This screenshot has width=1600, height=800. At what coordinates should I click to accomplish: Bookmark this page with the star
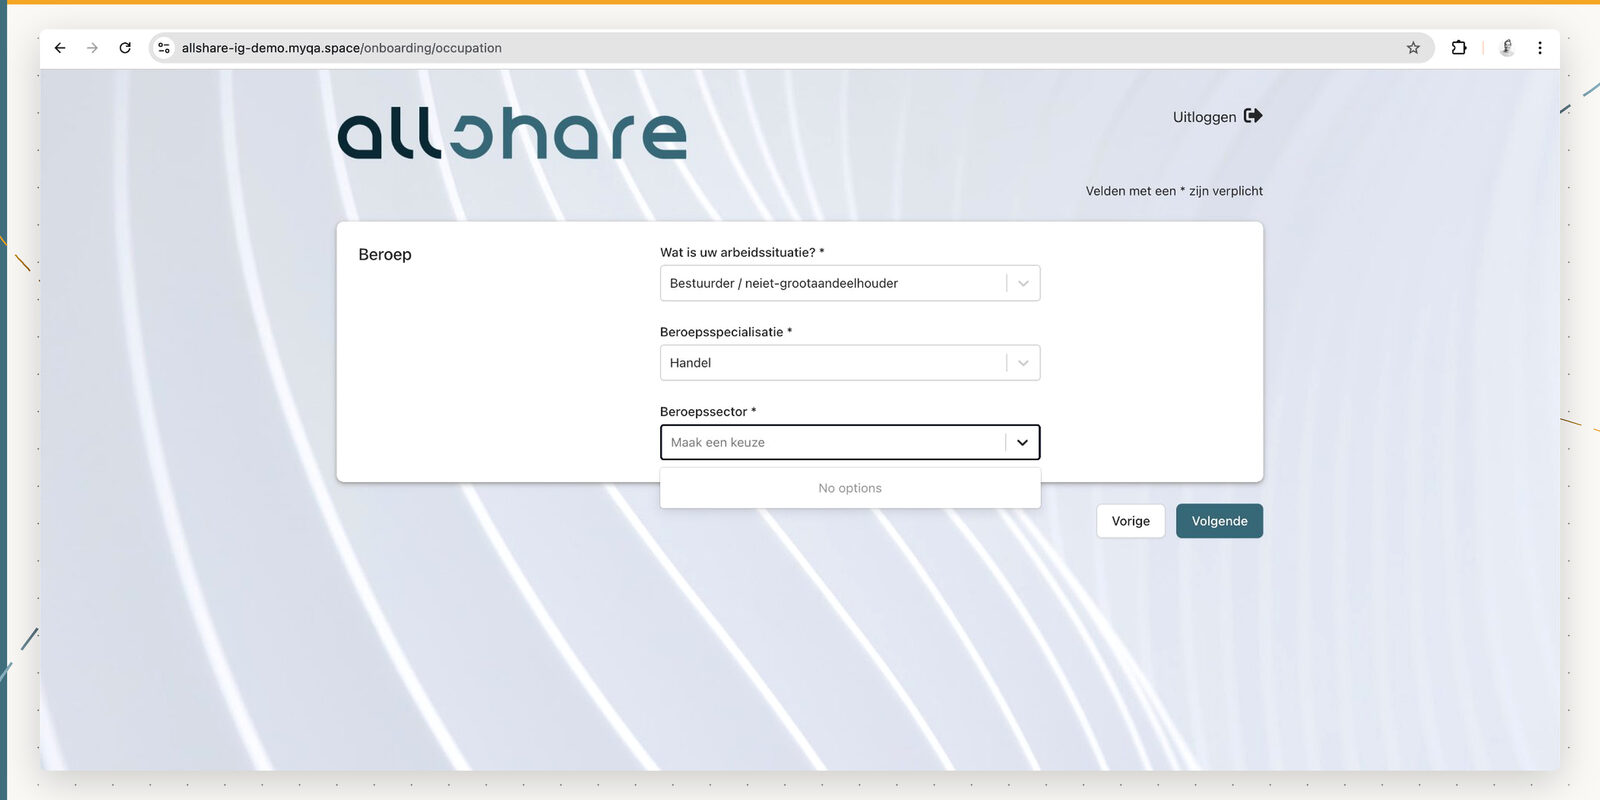[x=1413, y=48]
